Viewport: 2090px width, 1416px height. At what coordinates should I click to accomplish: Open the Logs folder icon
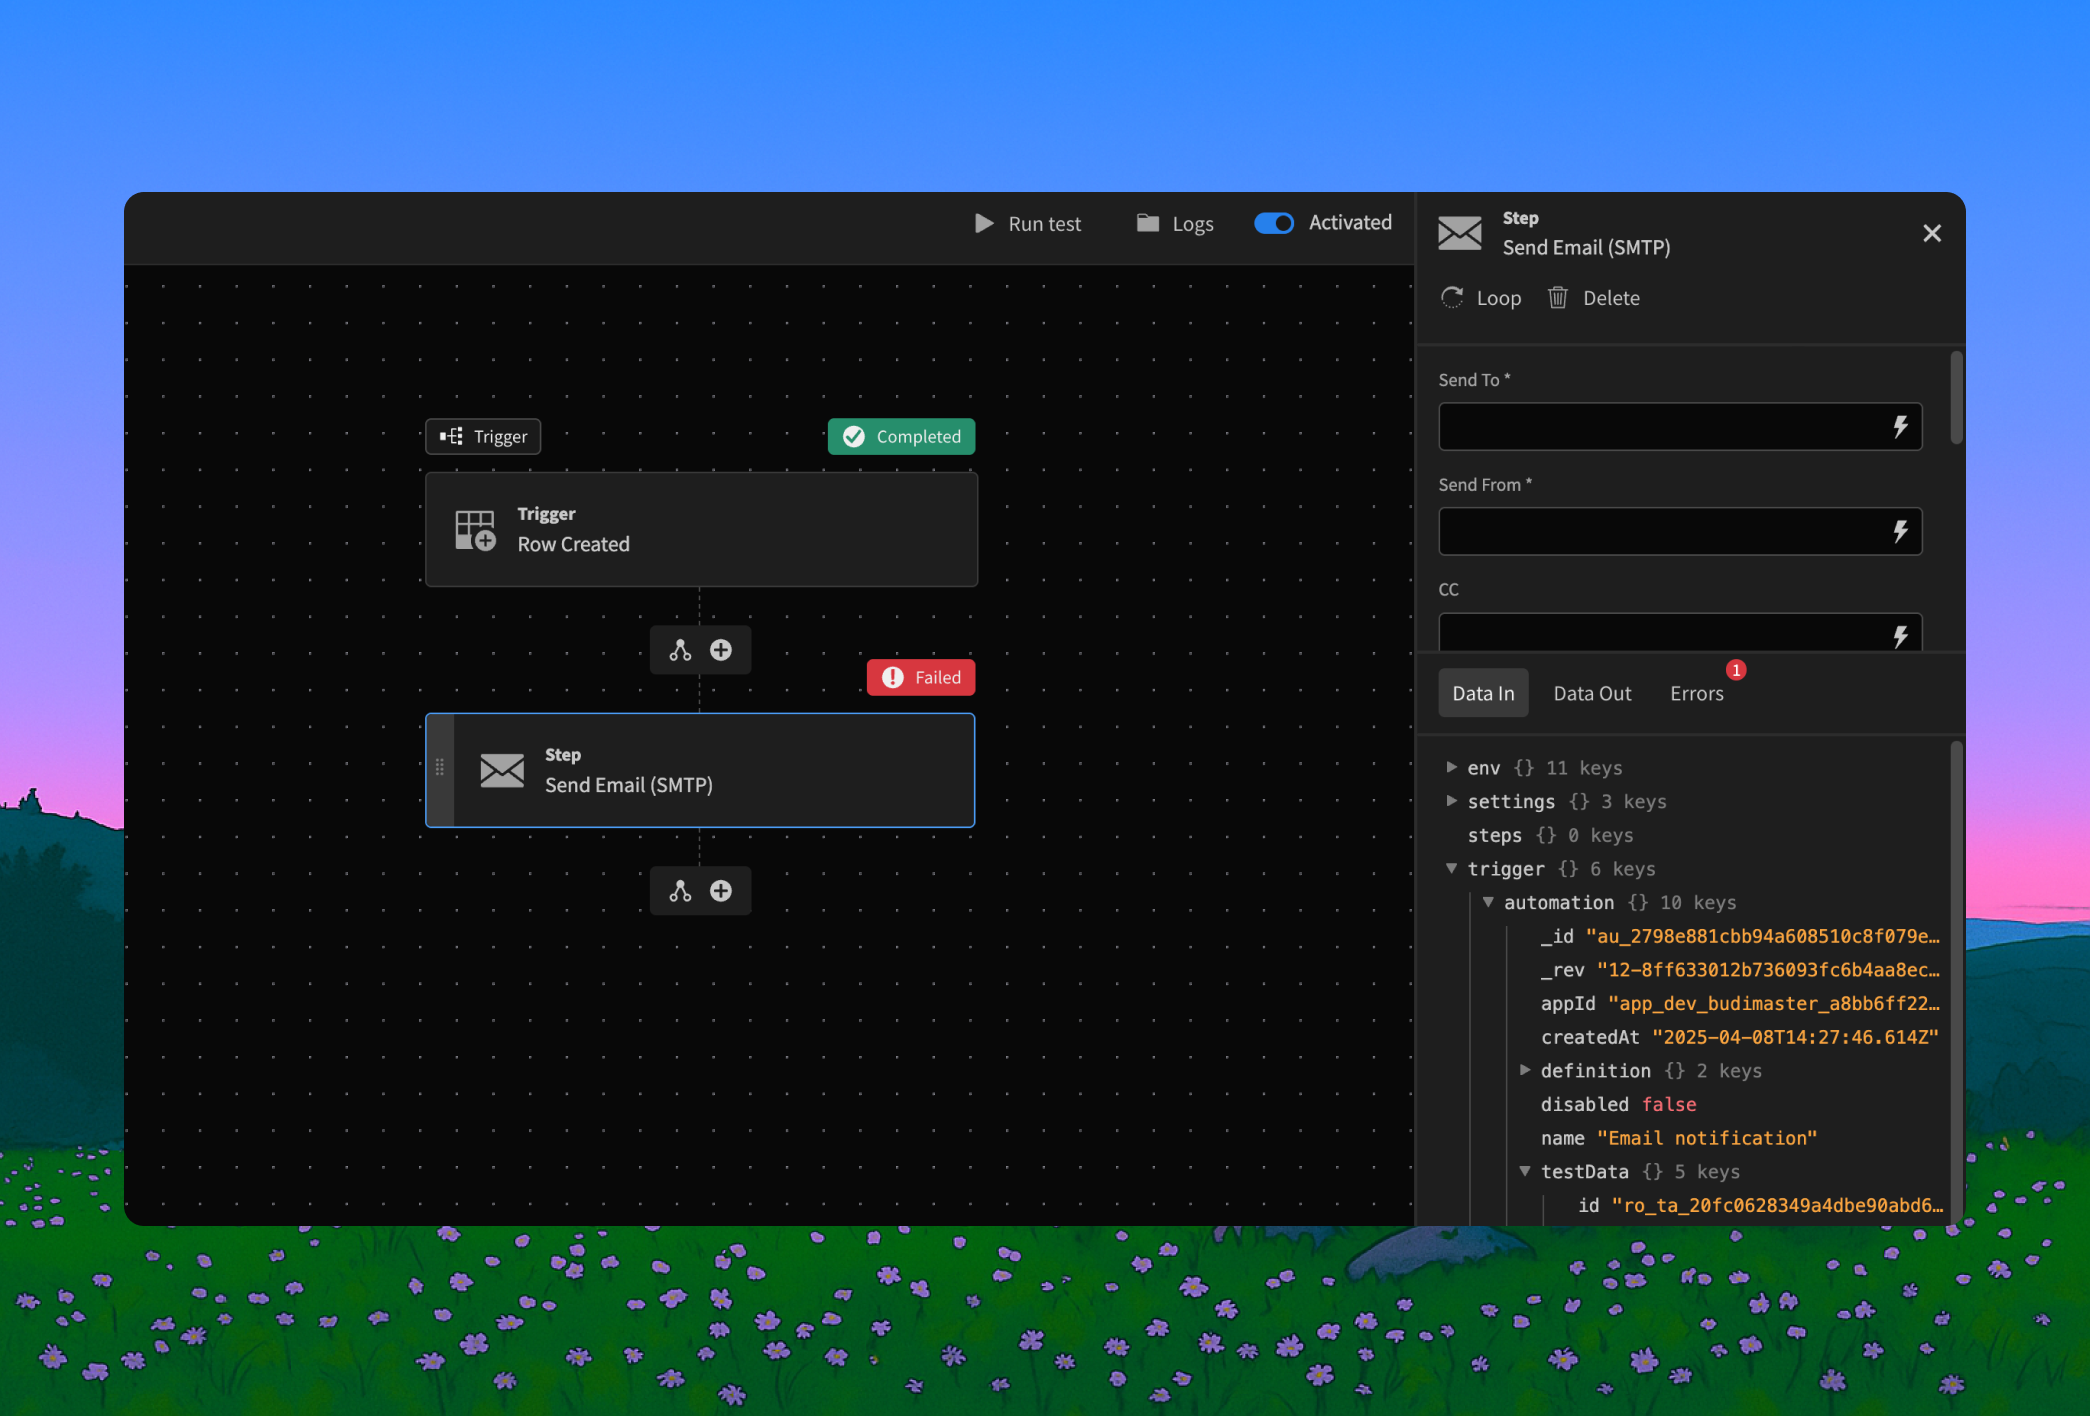pyautogui.click(x=1147, y=223)
